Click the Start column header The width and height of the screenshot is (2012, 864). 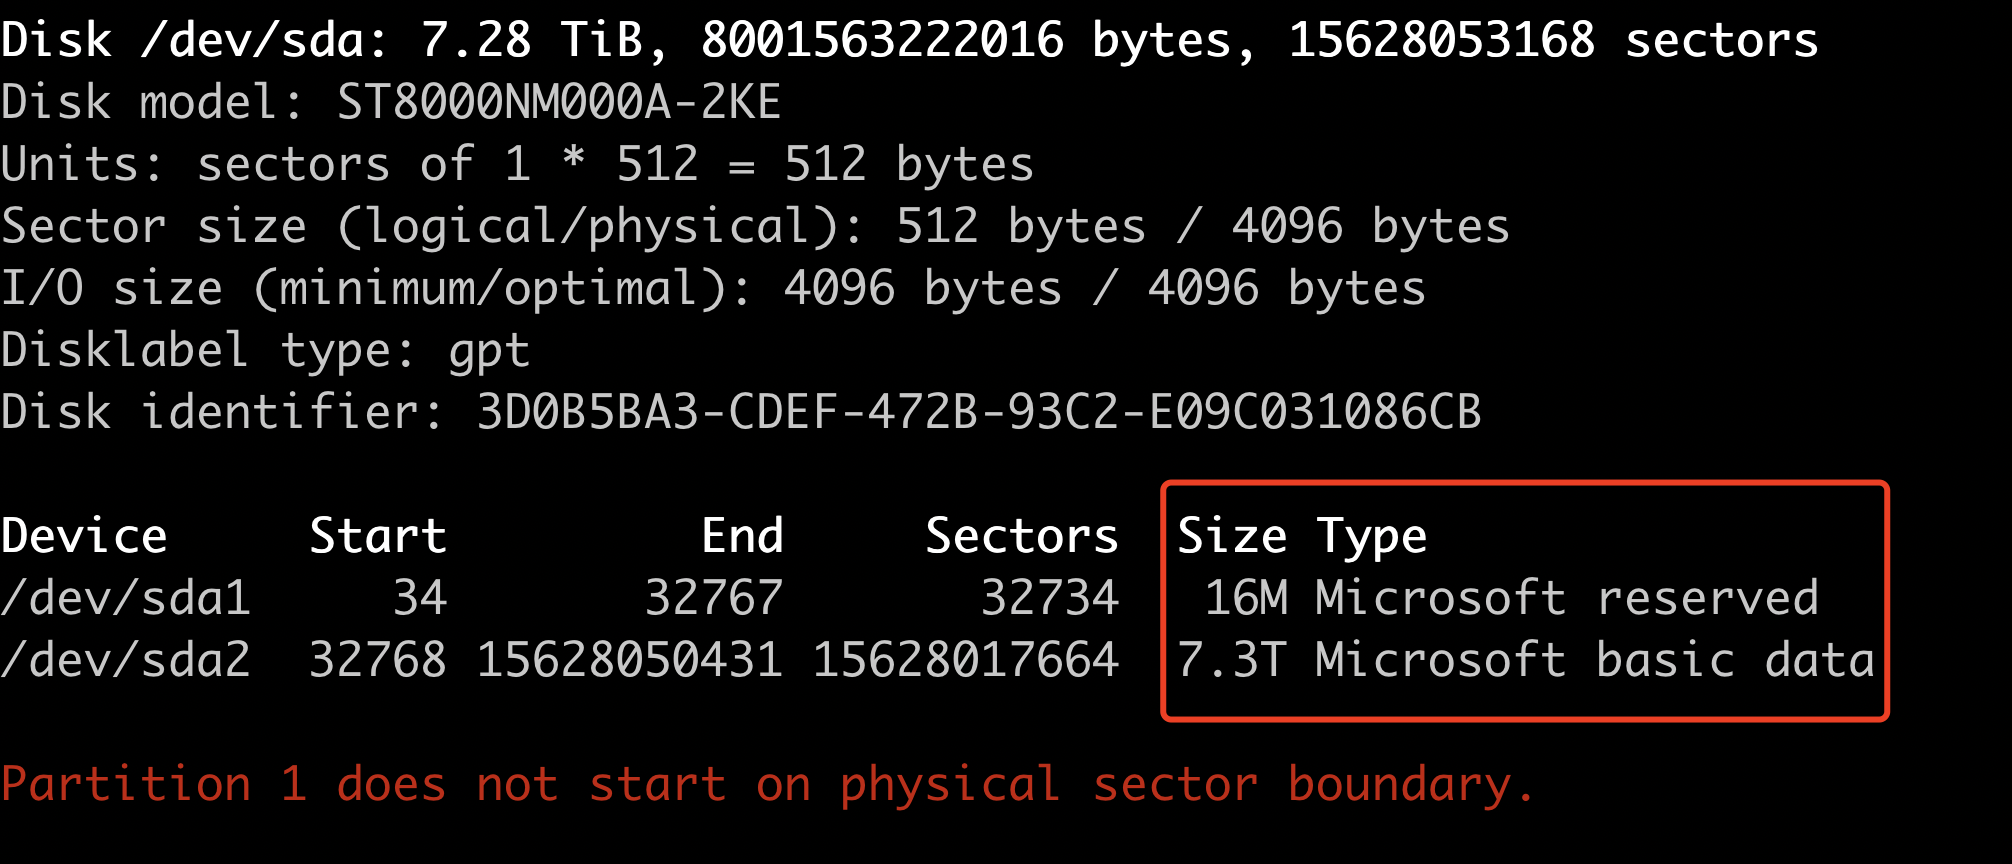click(377, 536)
